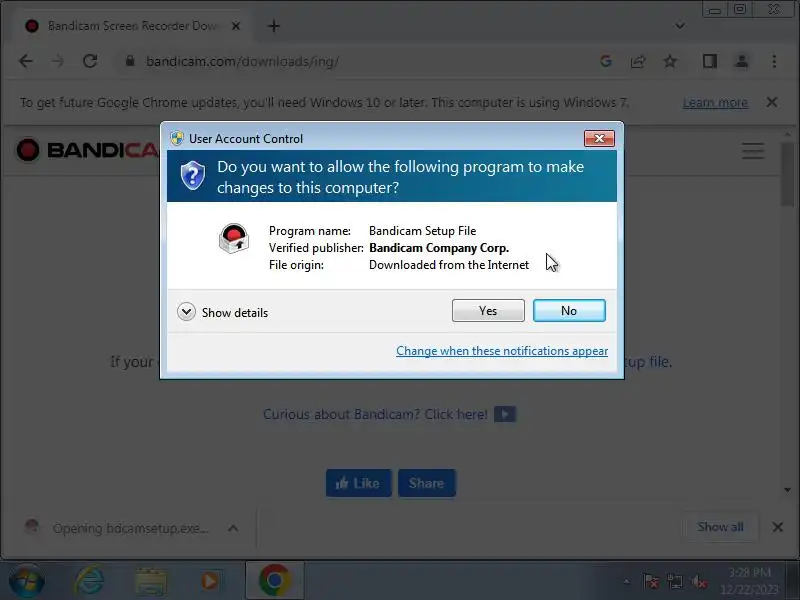
Task: Click the Bandicam setup program icon
Action: click(x=234, y=239)
